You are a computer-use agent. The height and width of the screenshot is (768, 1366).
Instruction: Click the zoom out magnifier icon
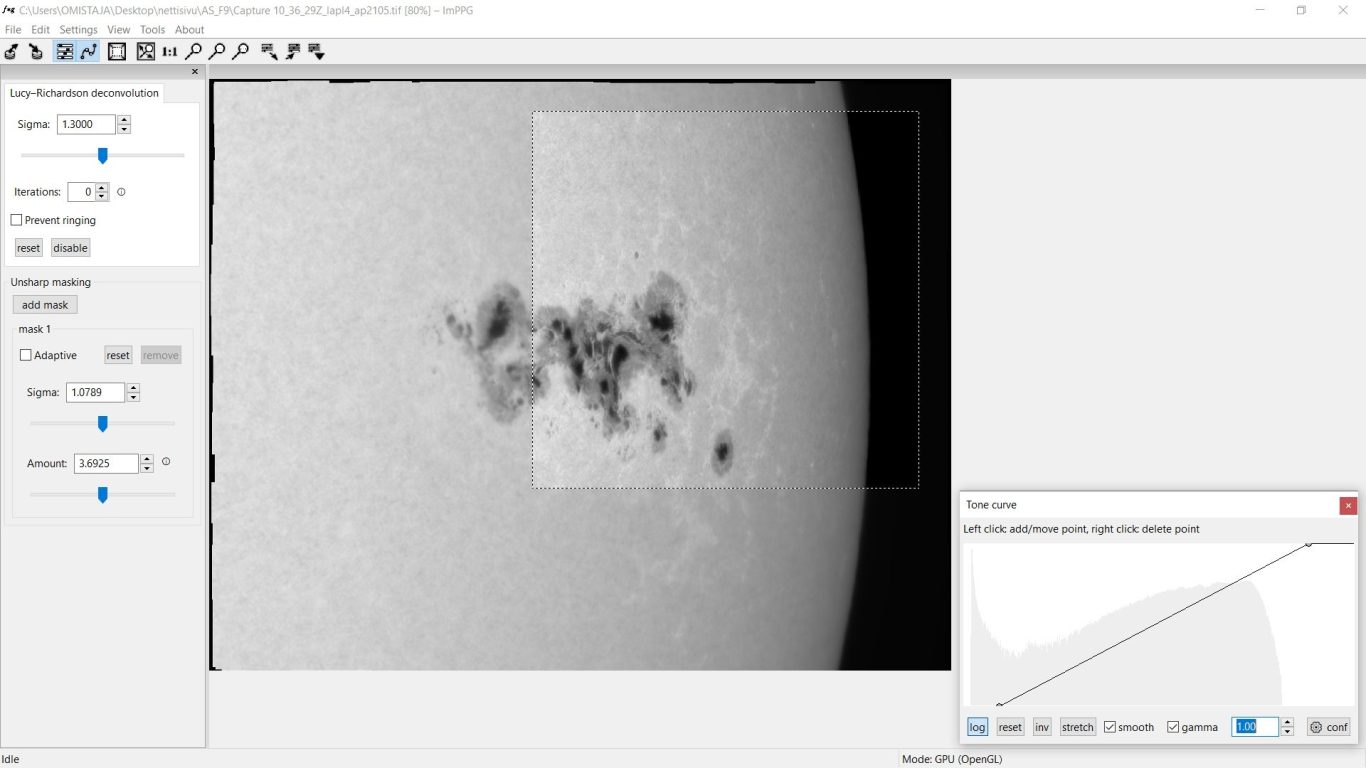217,51
